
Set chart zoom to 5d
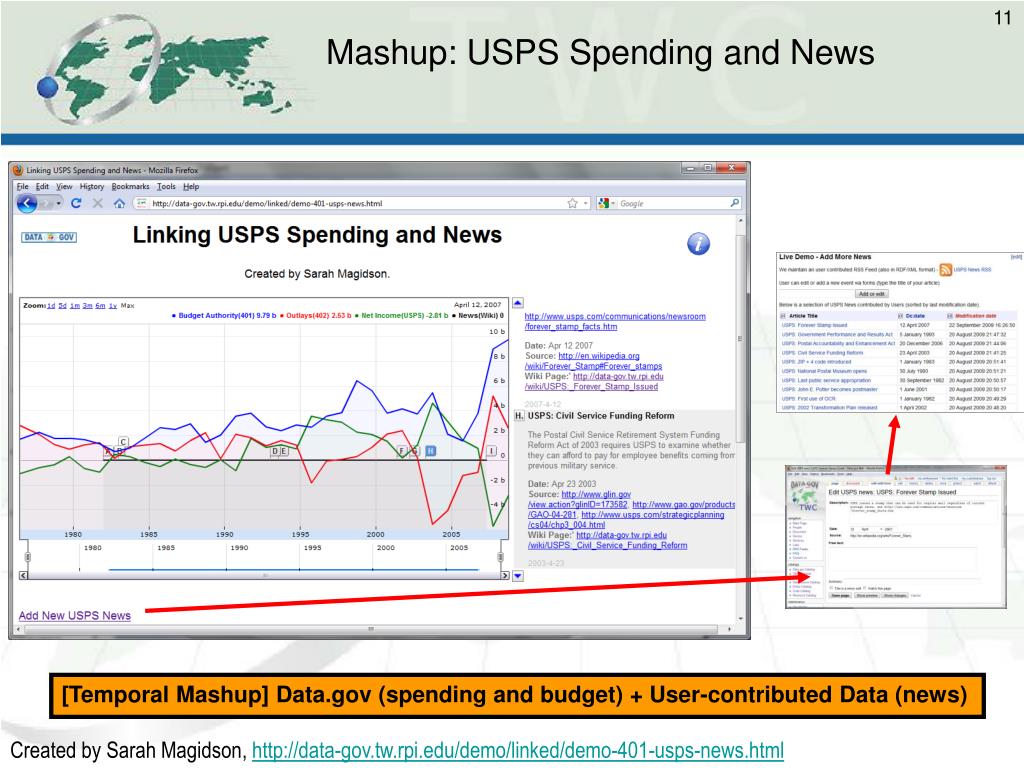pyautogui.click(x=63, y=306)
